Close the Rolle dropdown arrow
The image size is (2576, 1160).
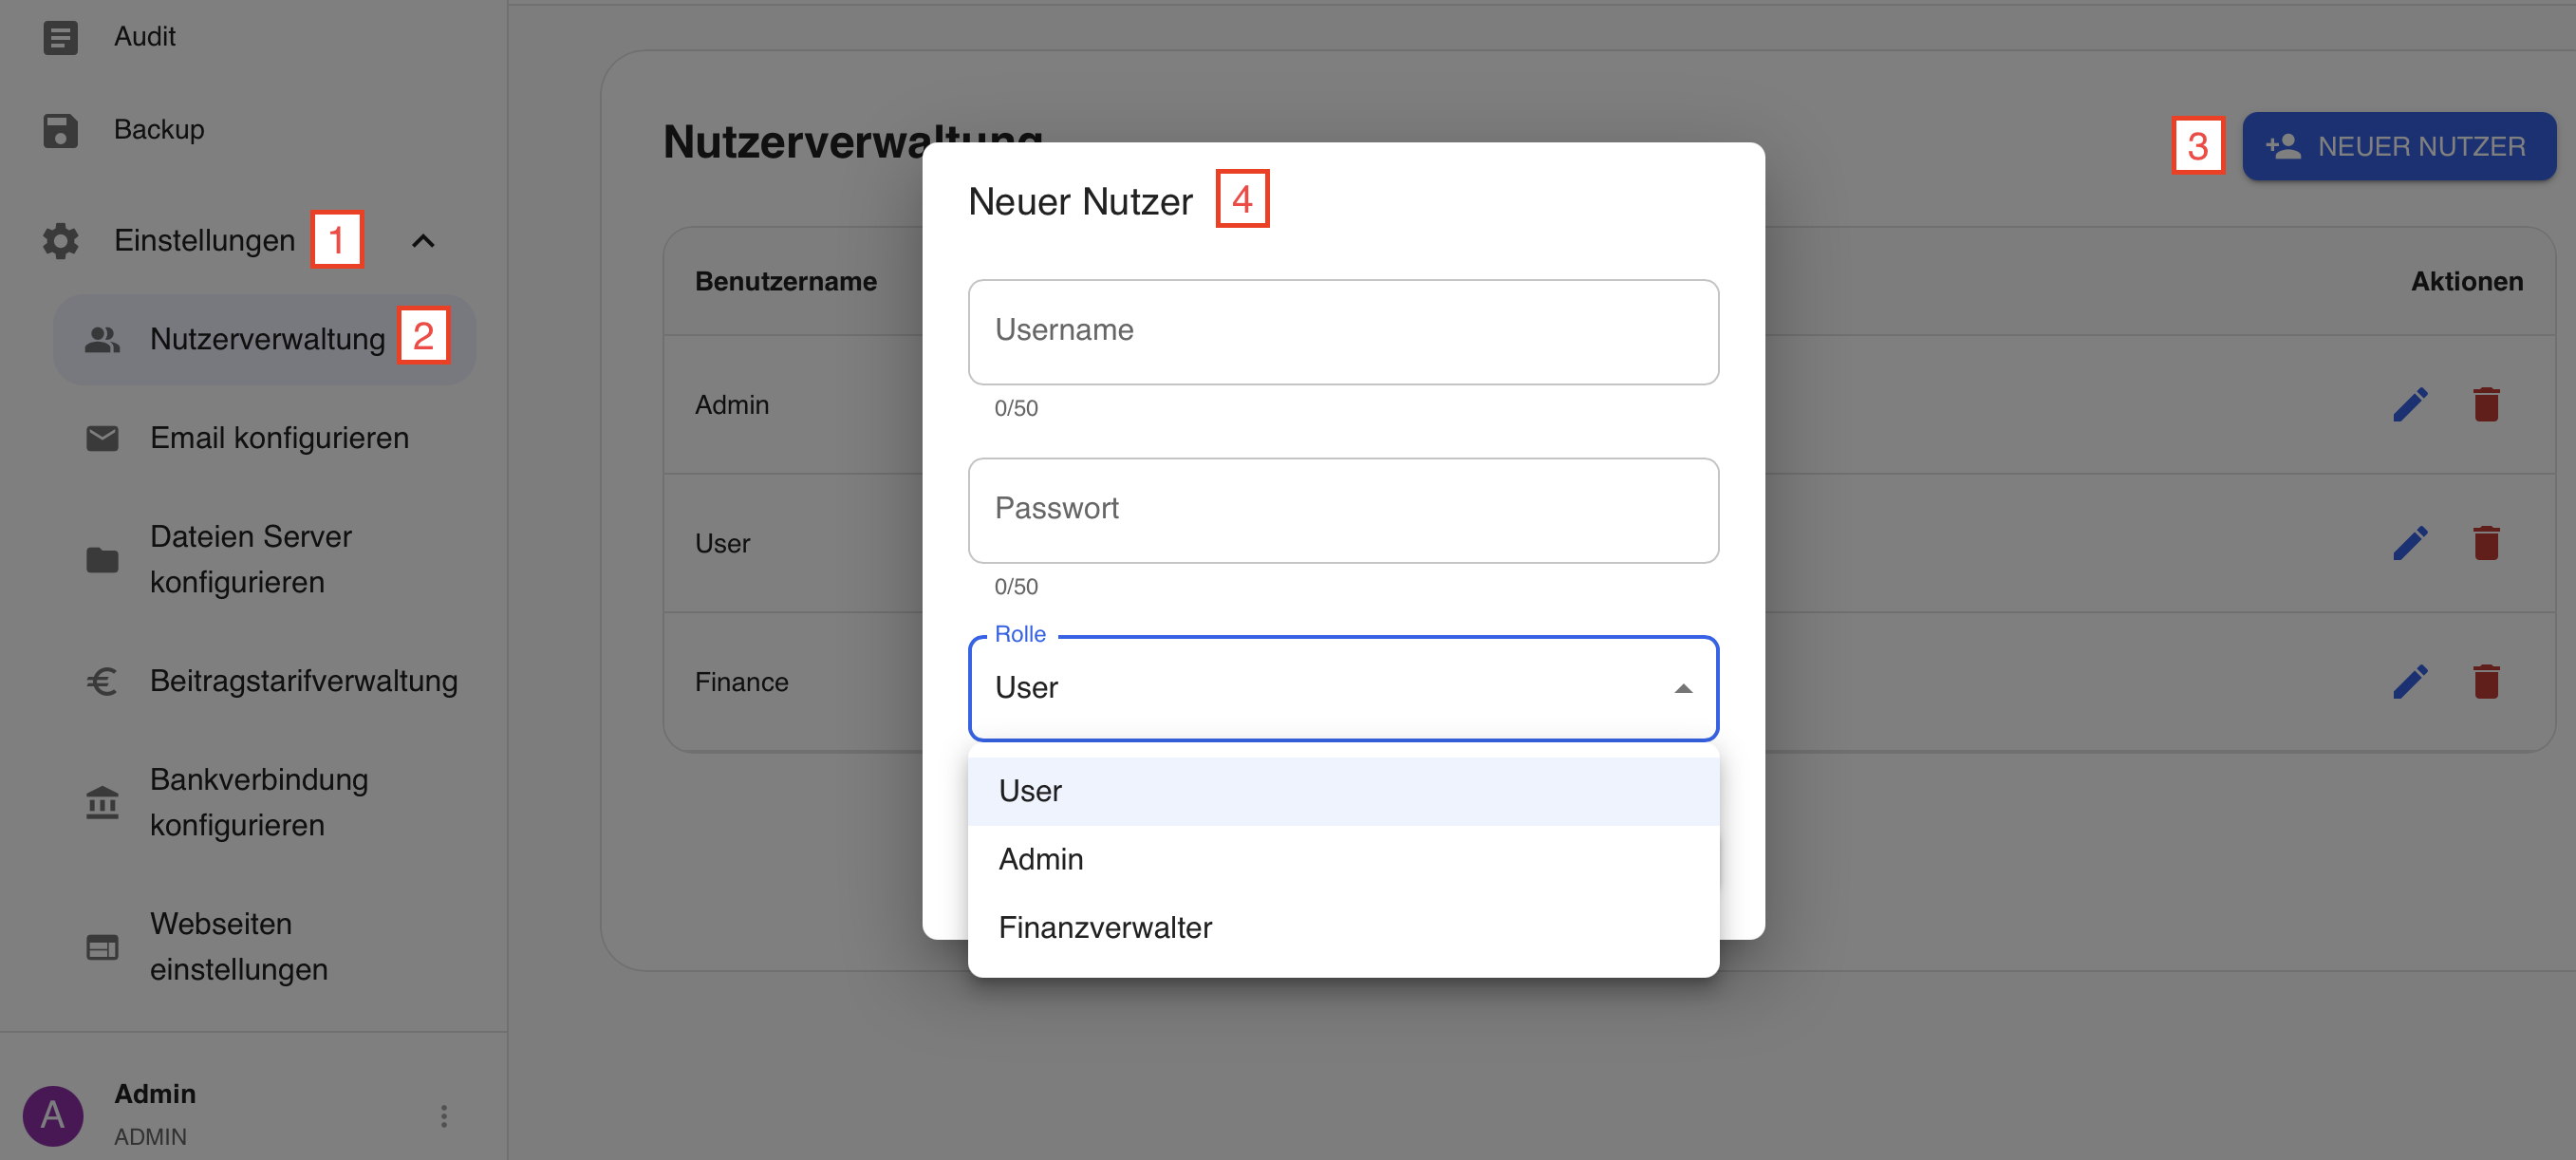(x=1683, y=689)
